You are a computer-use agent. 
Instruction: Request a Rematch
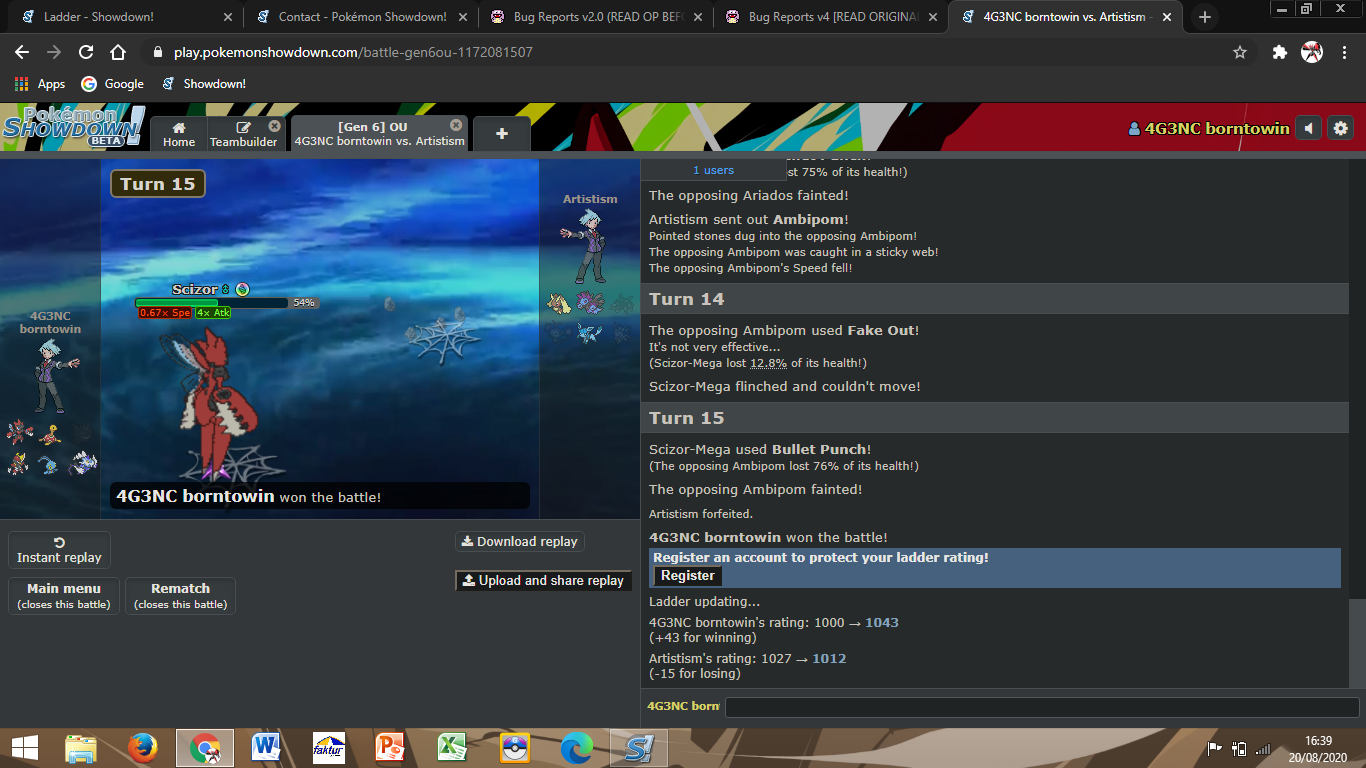(x=180, y=596)
